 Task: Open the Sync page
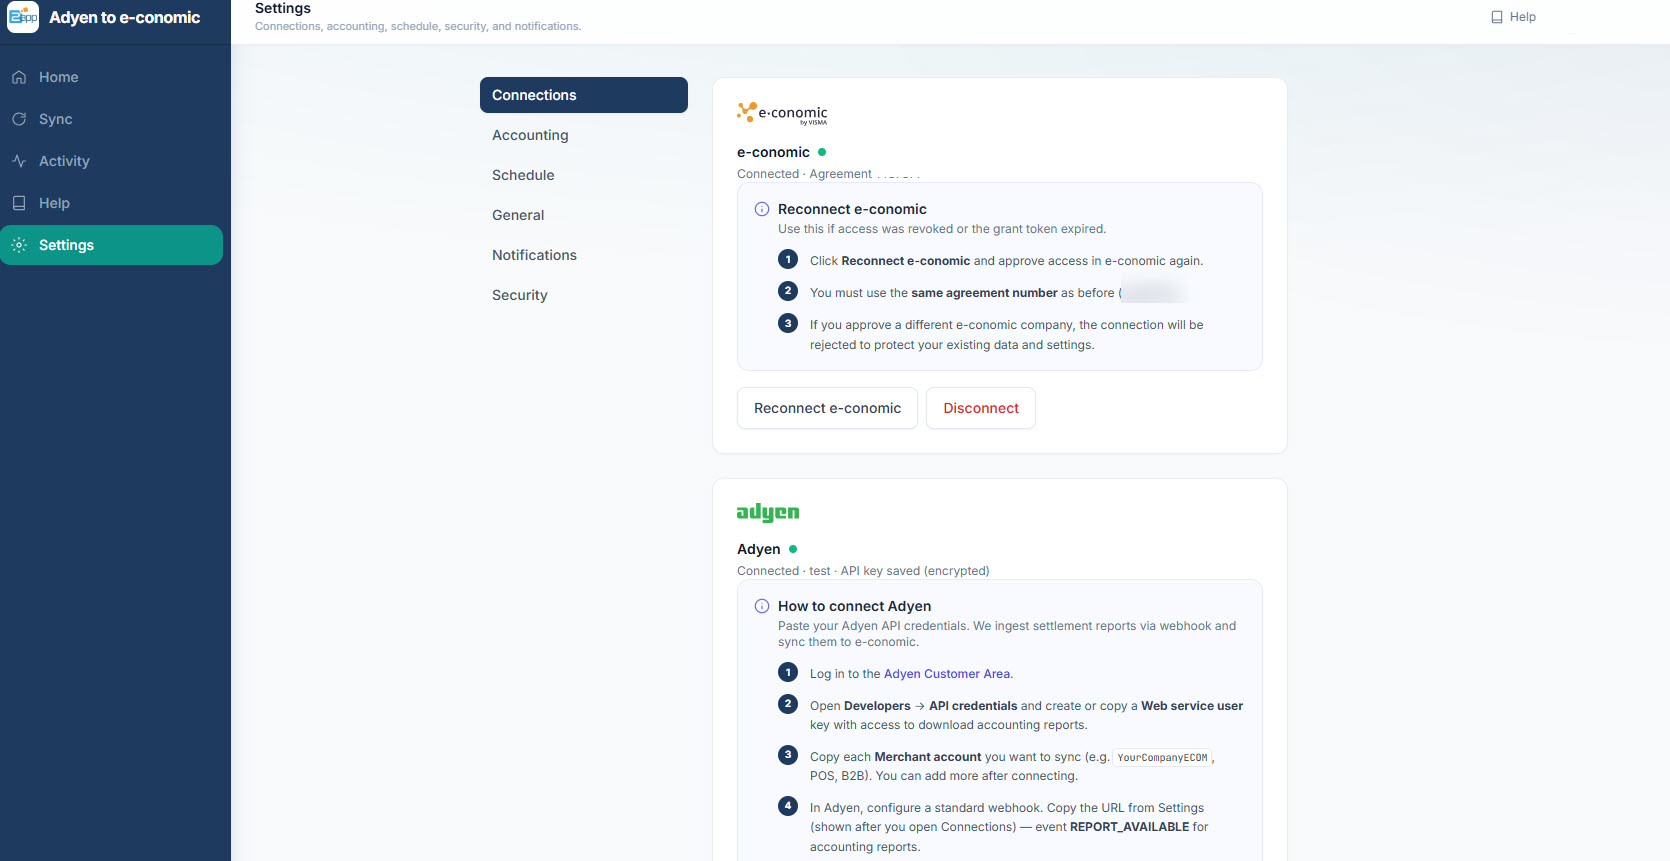point(111,119)
